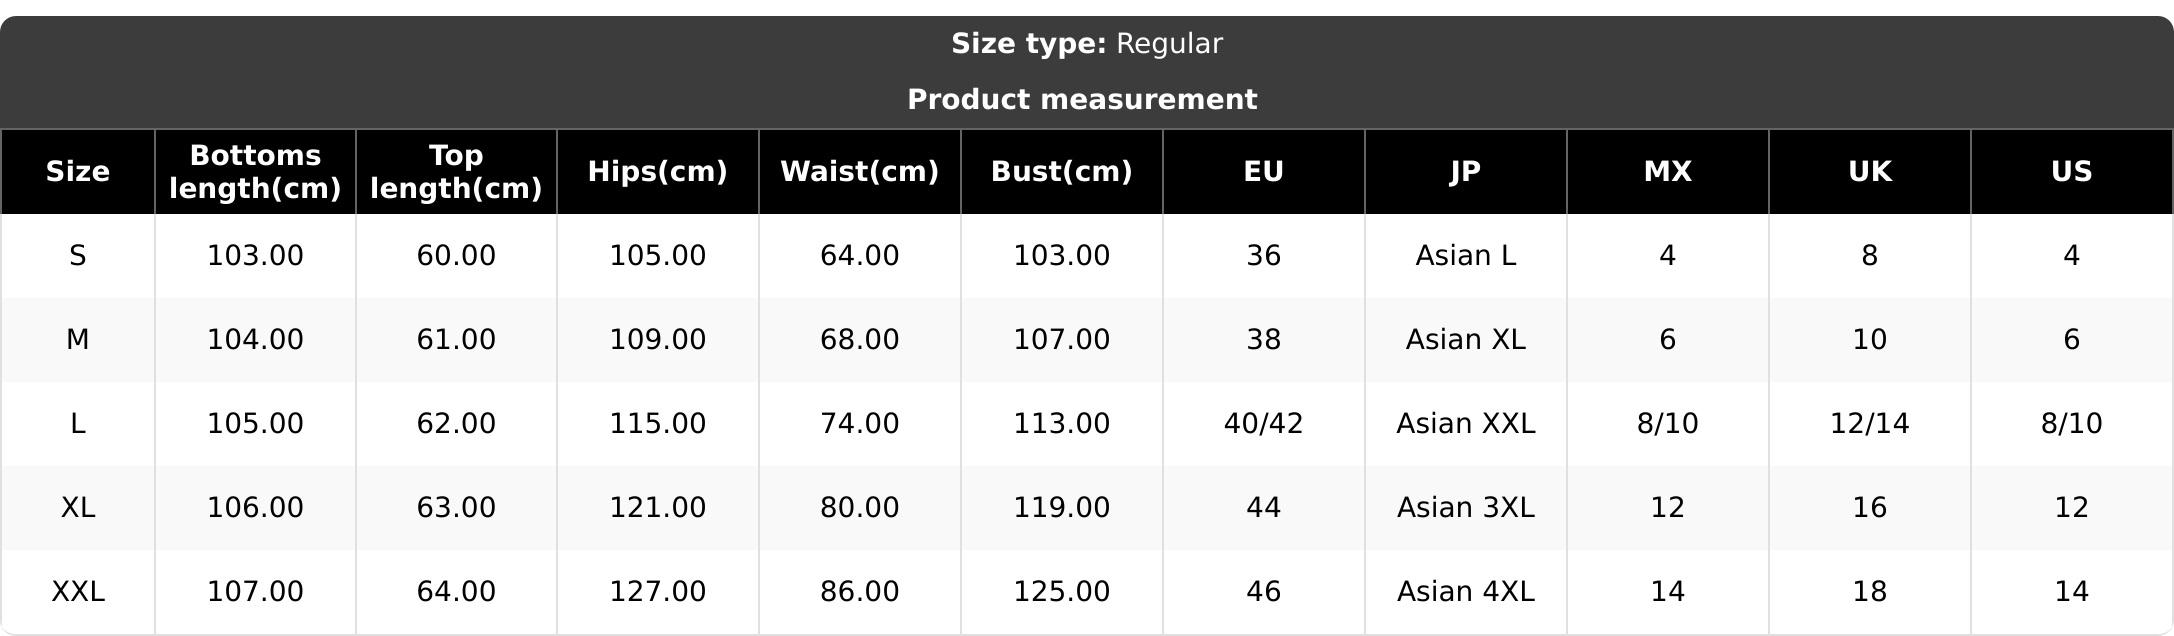This screenshot has width=2174, height=636.
Task: Click the Size column header
Action: (x=78, y=172)
